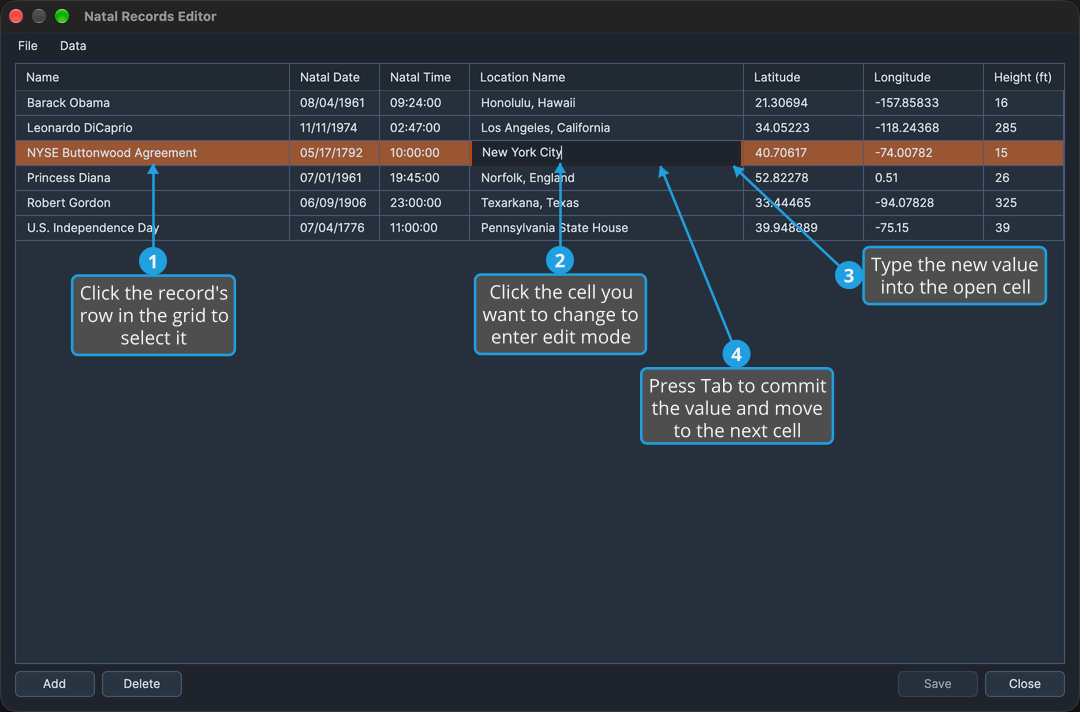
Task: Click the Los Angeles, California location cell
Action: coord(606,128)
